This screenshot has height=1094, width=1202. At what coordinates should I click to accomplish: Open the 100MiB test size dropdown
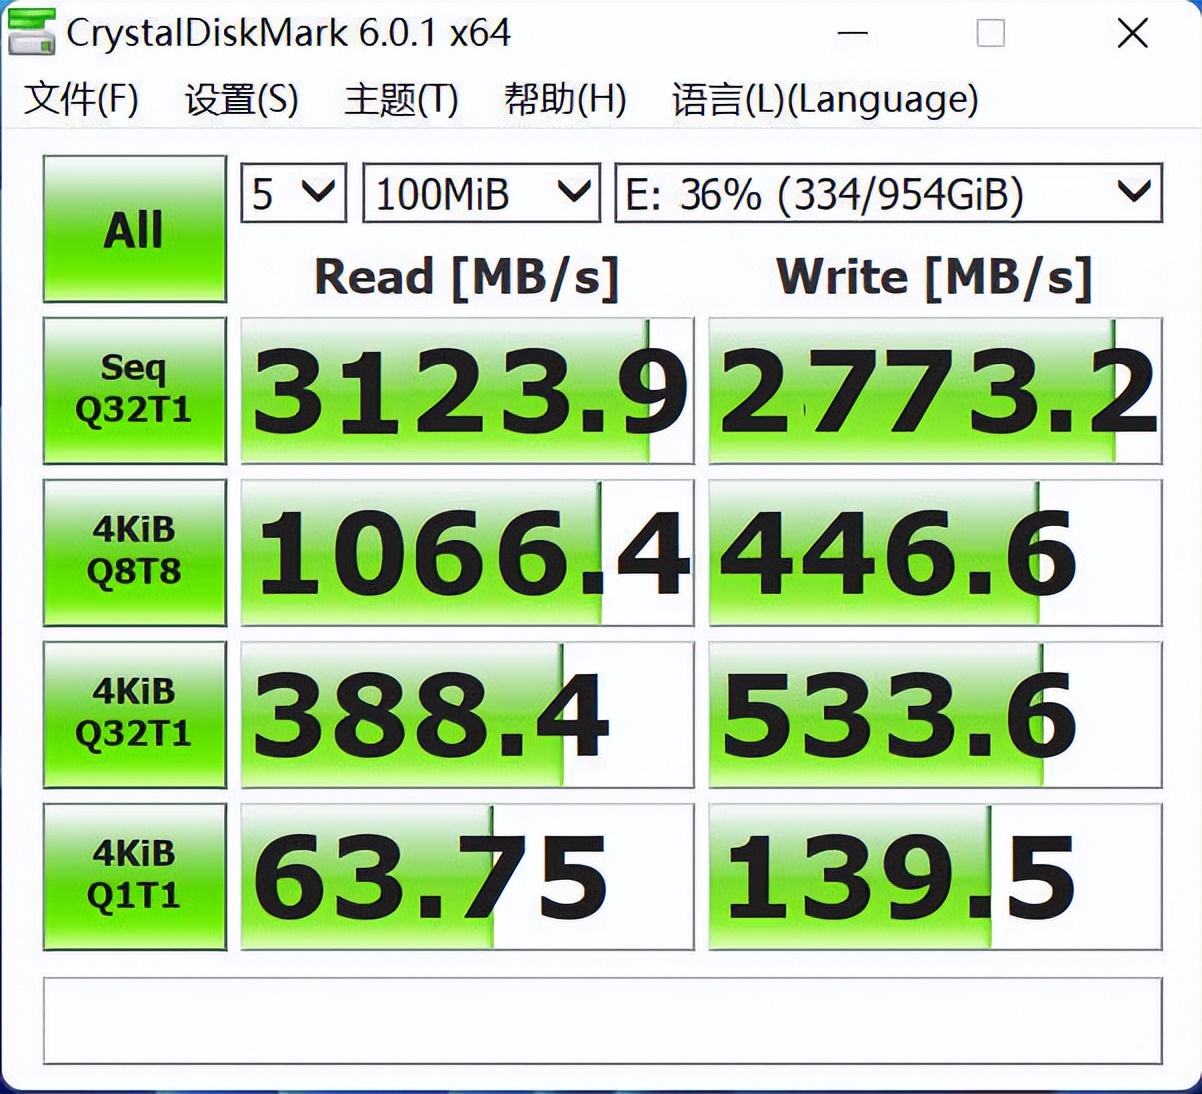(481, 193)
